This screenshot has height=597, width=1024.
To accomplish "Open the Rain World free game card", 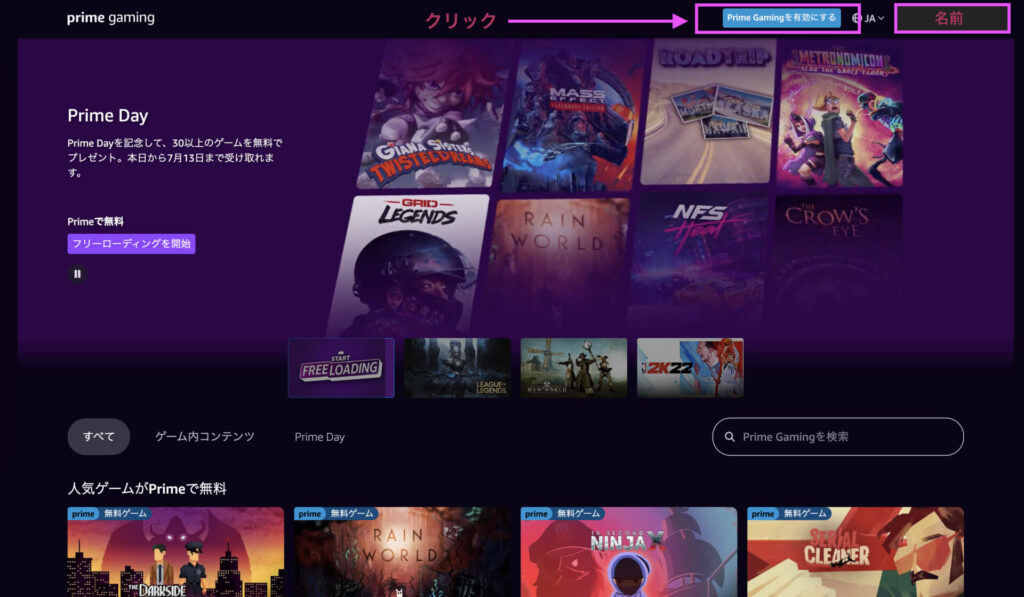I will 402,552.
